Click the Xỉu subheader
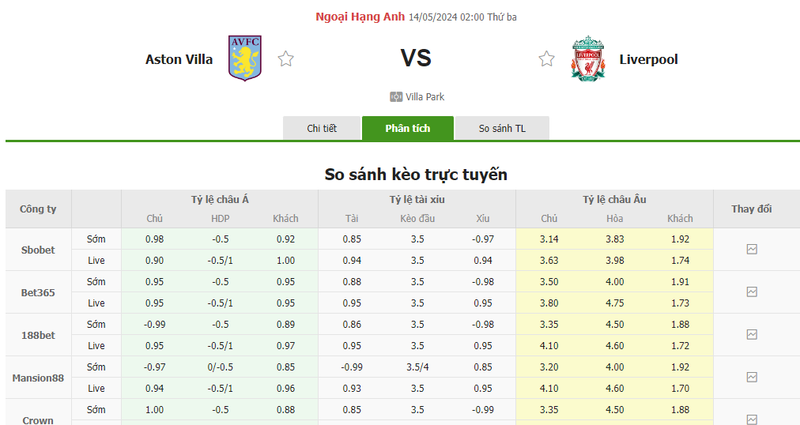 pos(483,218)
